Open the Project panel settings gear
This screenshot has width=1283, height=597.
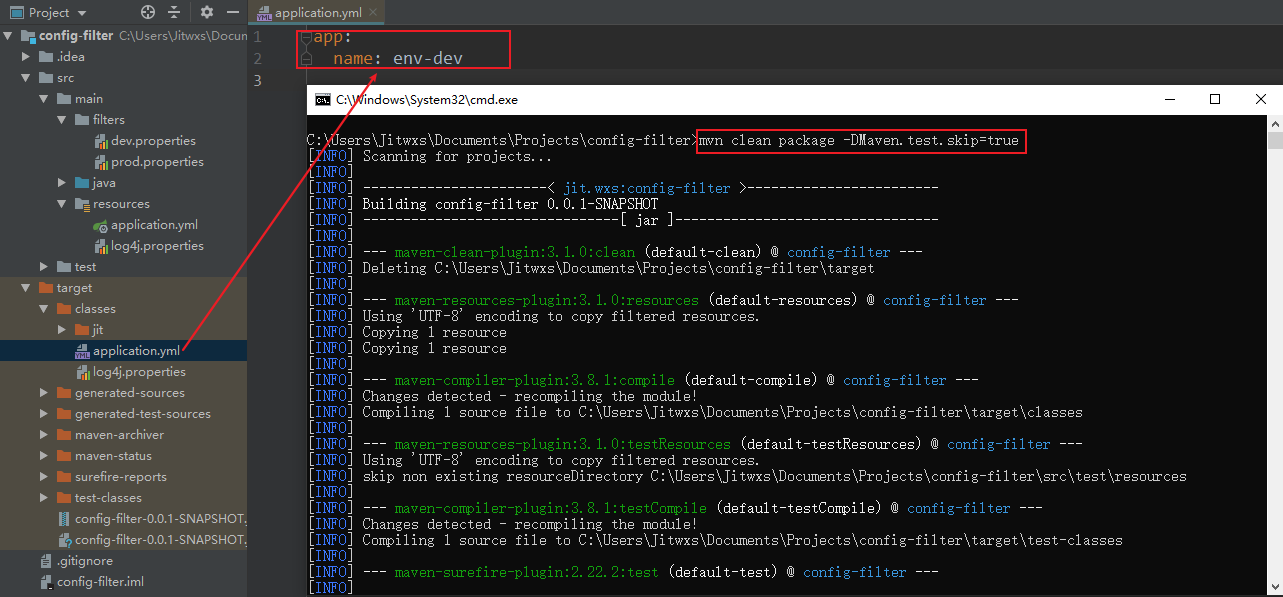click(207, 13)
